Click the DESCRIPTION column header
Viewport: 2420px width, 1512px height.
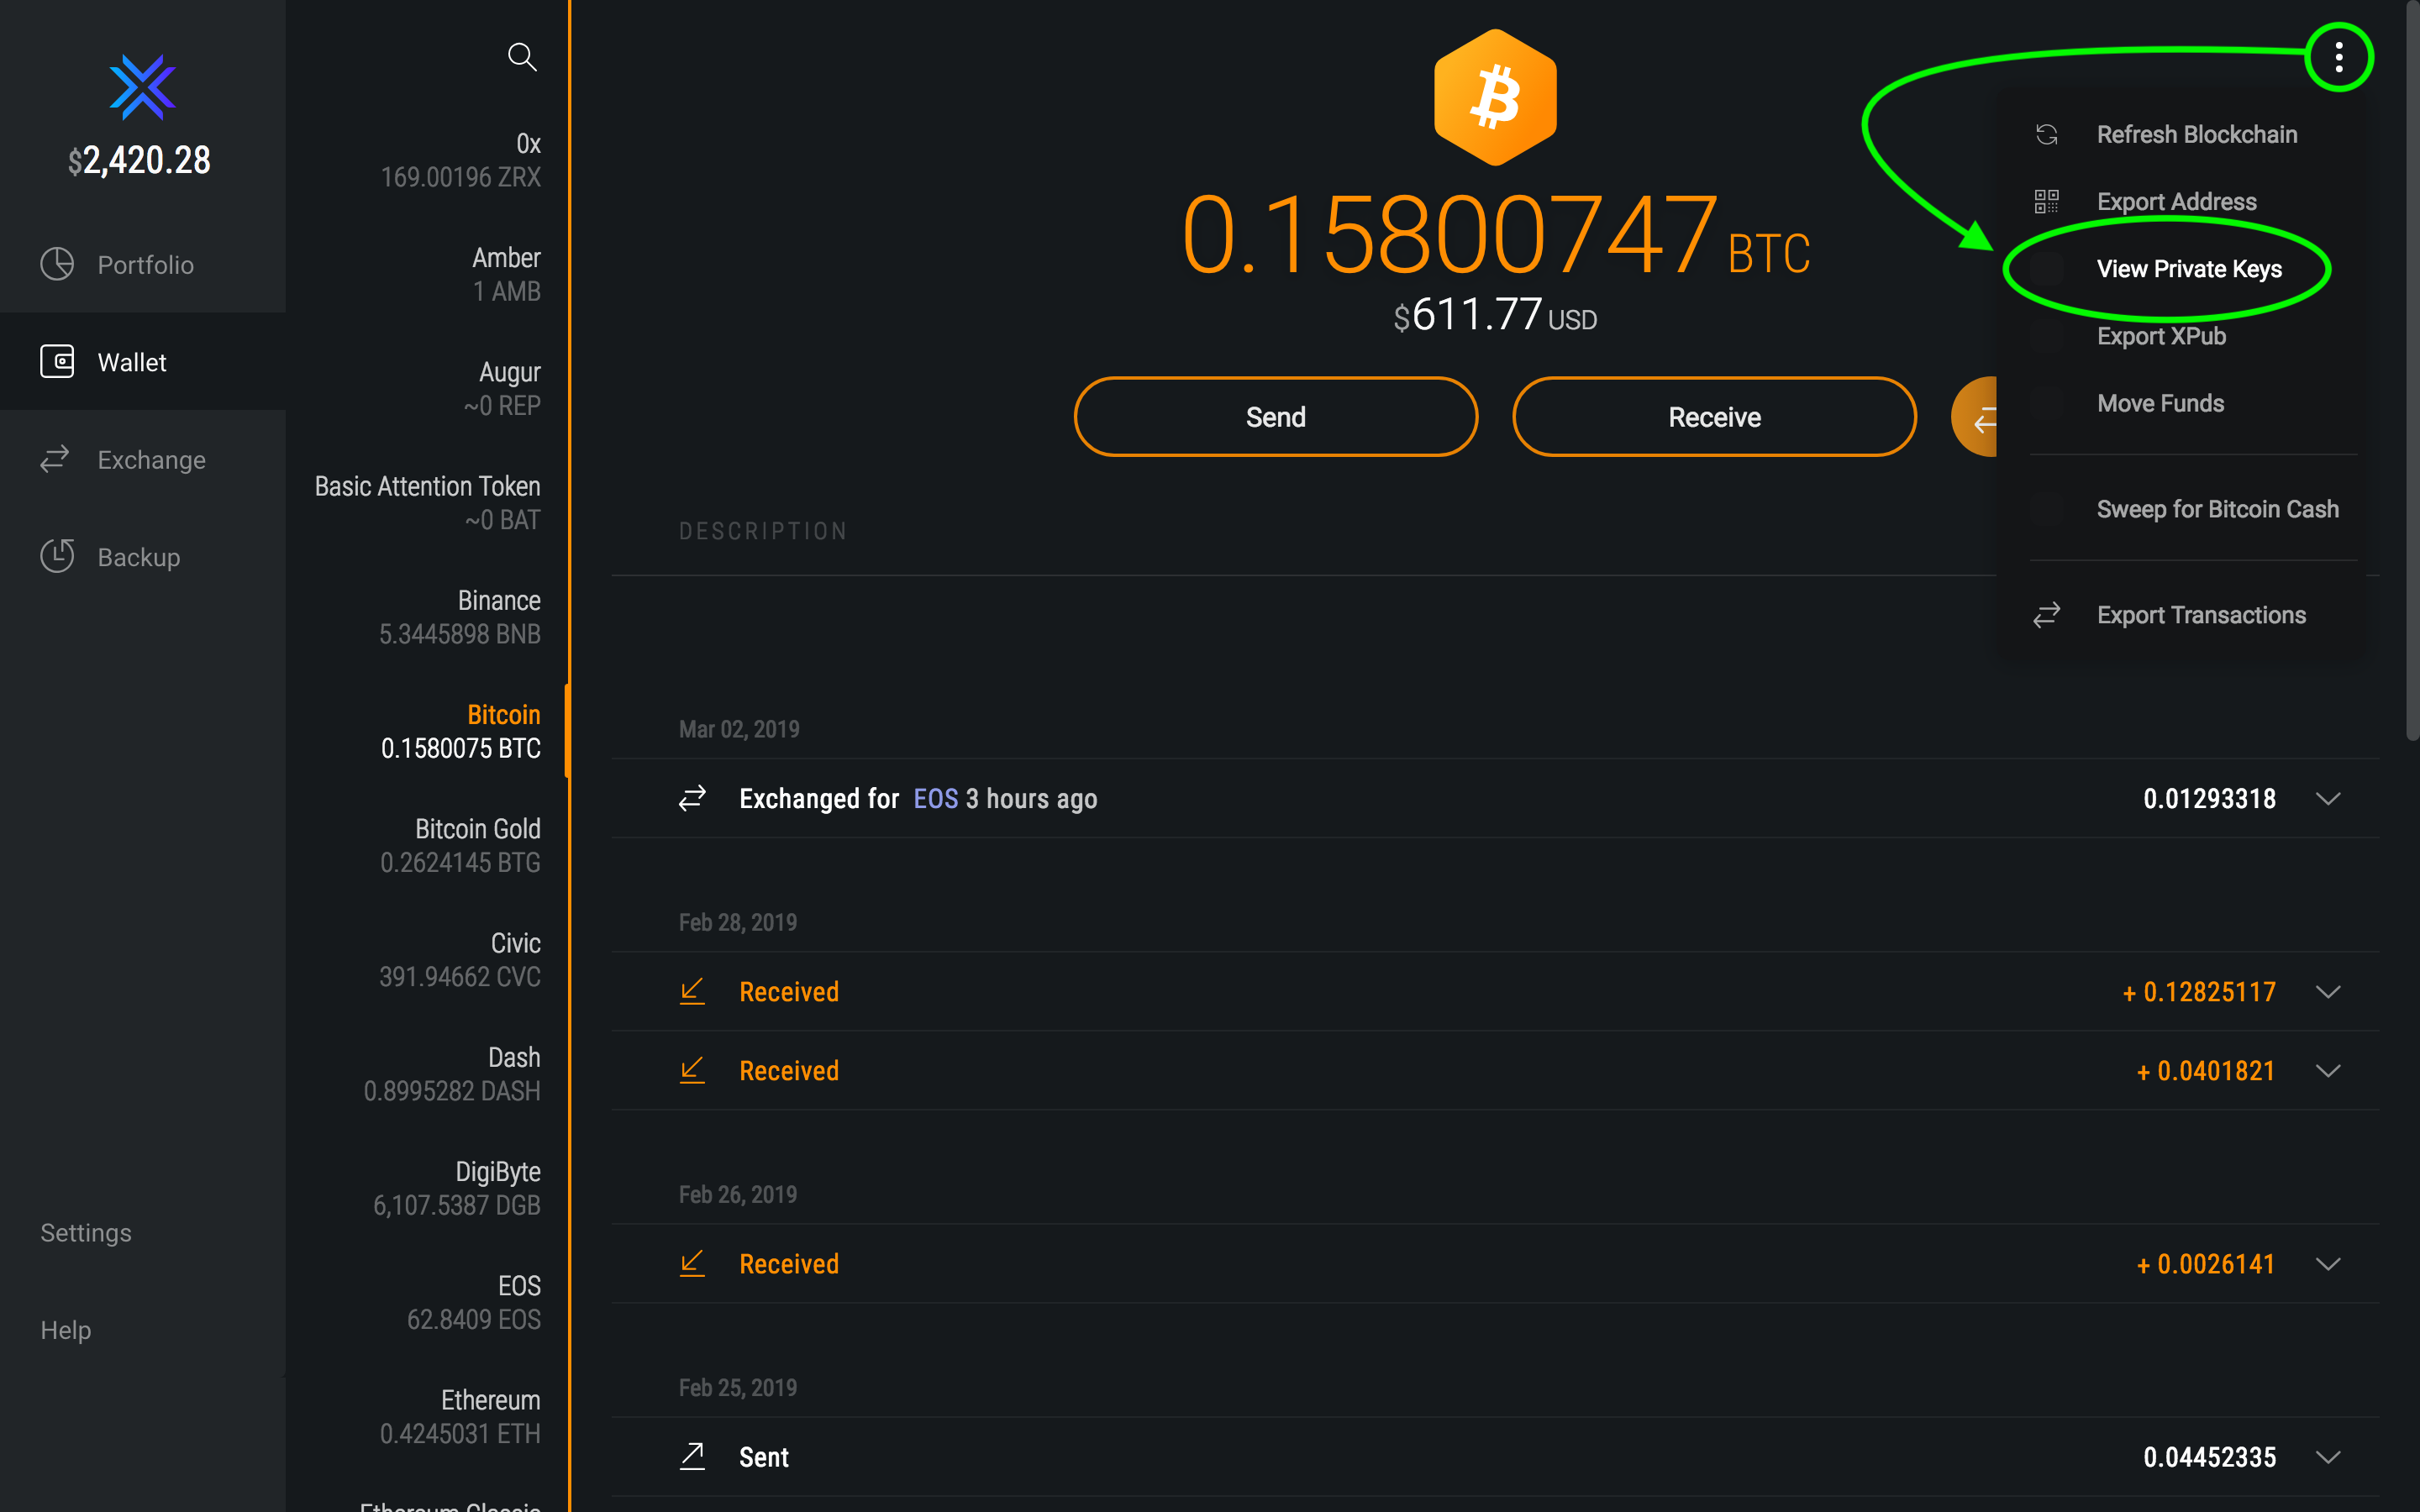(x=763, y=531)
